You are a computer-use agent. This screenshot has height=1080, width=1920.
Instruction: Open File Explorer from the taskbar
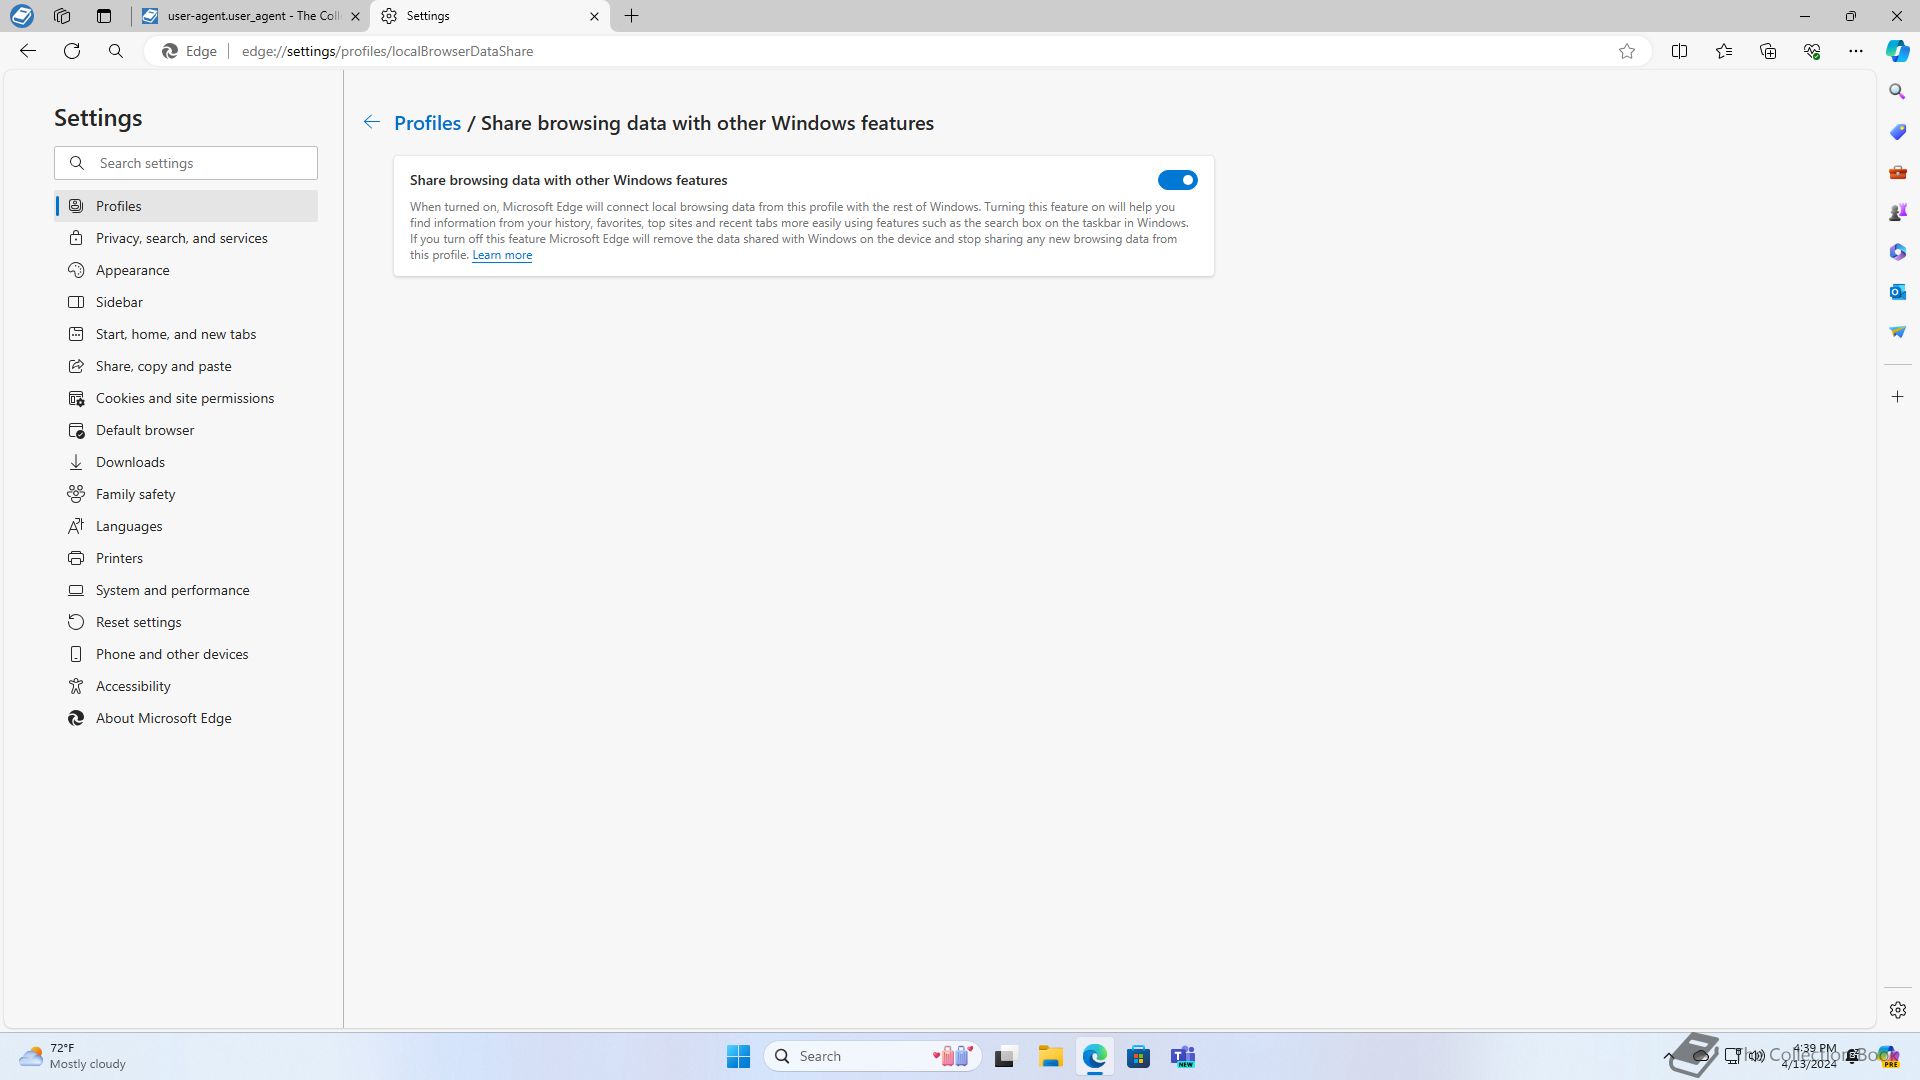tap(1050, 1056)
